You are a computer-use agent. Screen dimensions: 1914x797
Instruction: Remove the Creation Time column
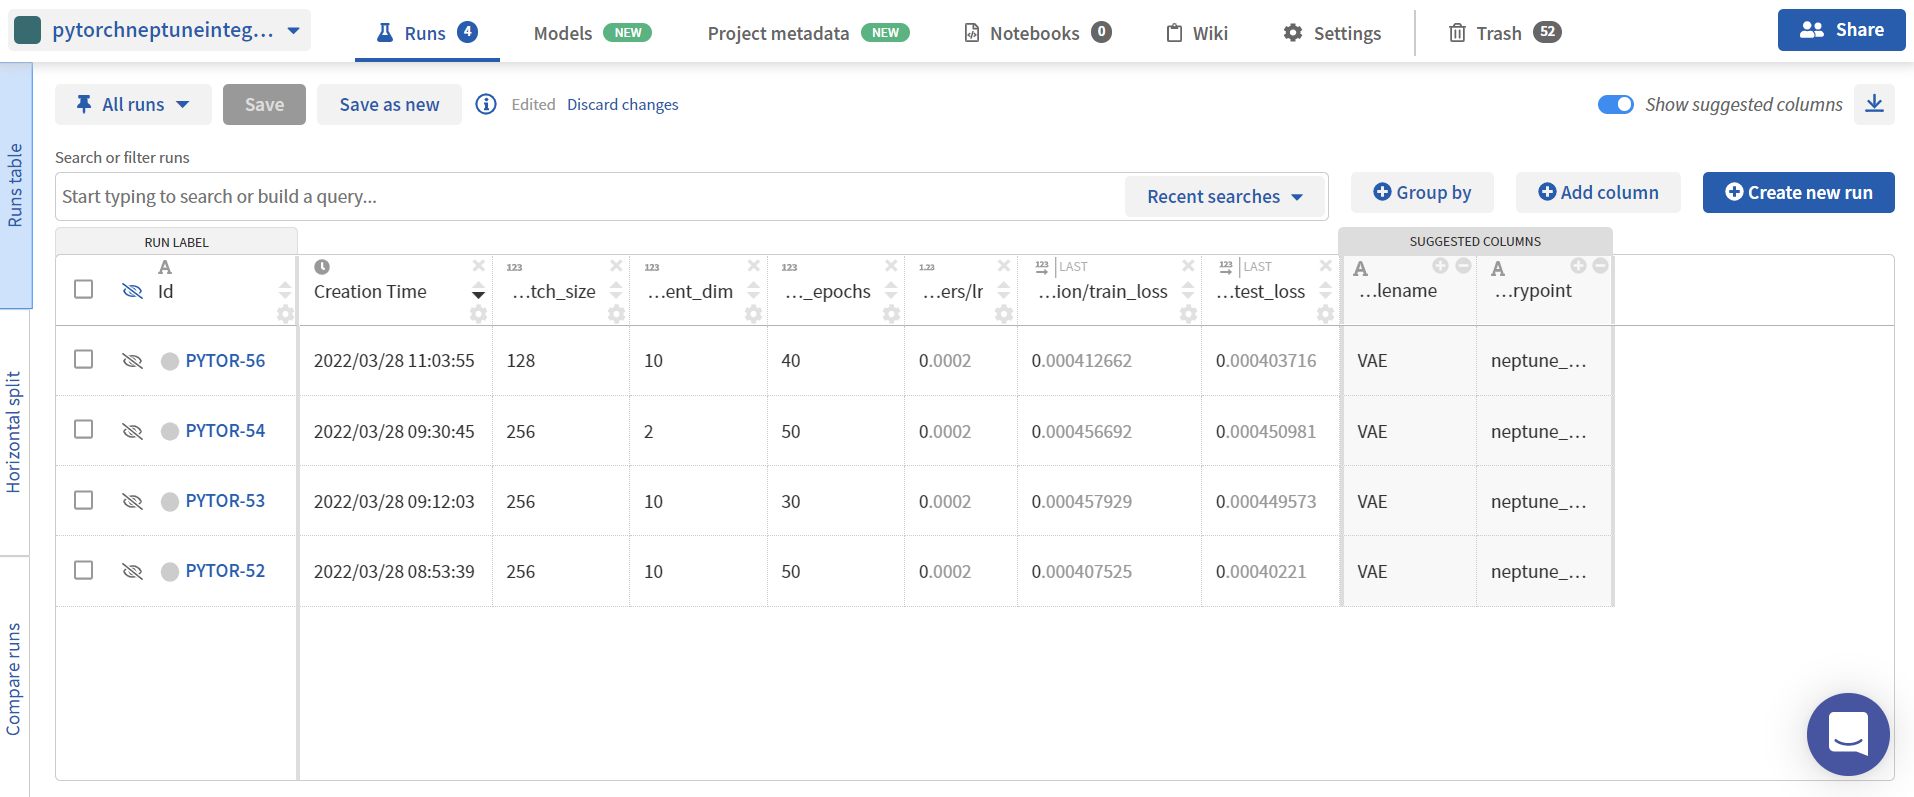coord(479,266)
